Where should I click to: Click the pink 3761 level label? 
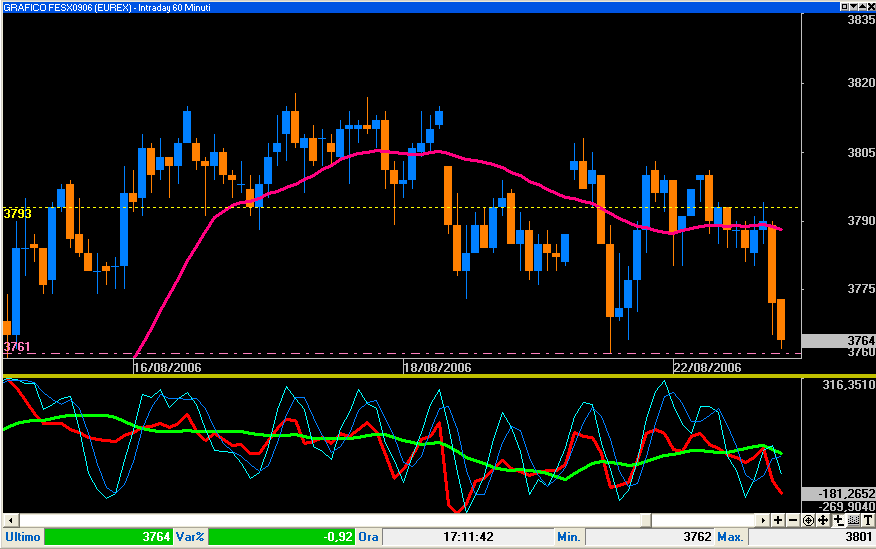click(17, 347)
